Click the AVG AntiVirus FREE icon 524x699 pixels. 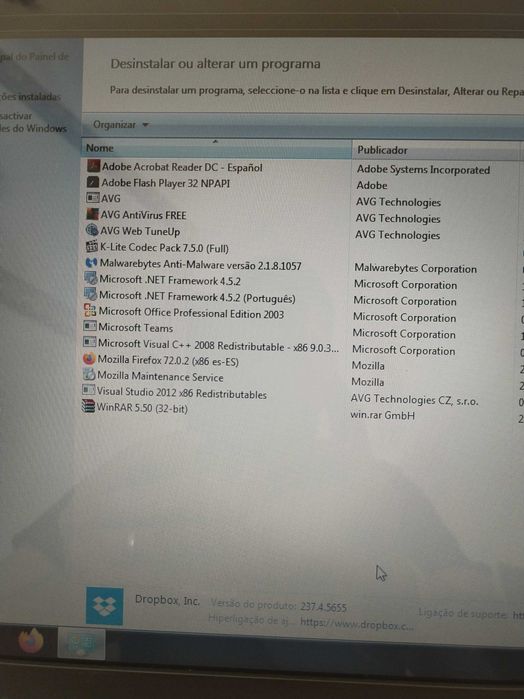pos(92,214)
